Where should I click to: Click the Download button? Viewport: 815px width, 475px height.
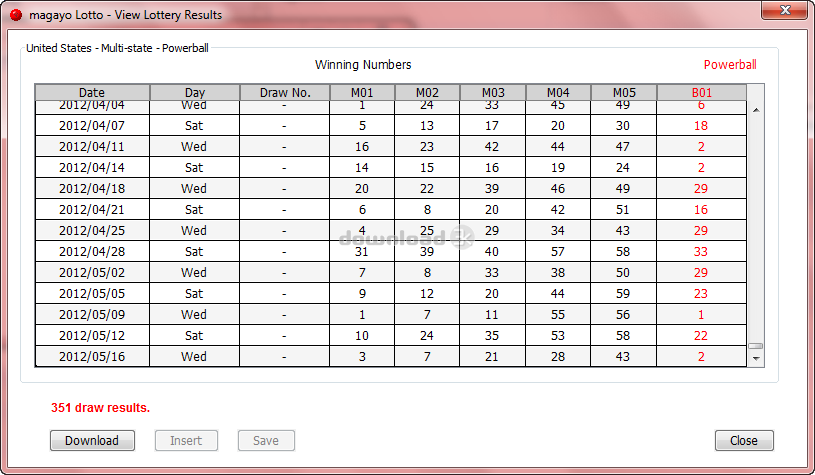(92, 440)
